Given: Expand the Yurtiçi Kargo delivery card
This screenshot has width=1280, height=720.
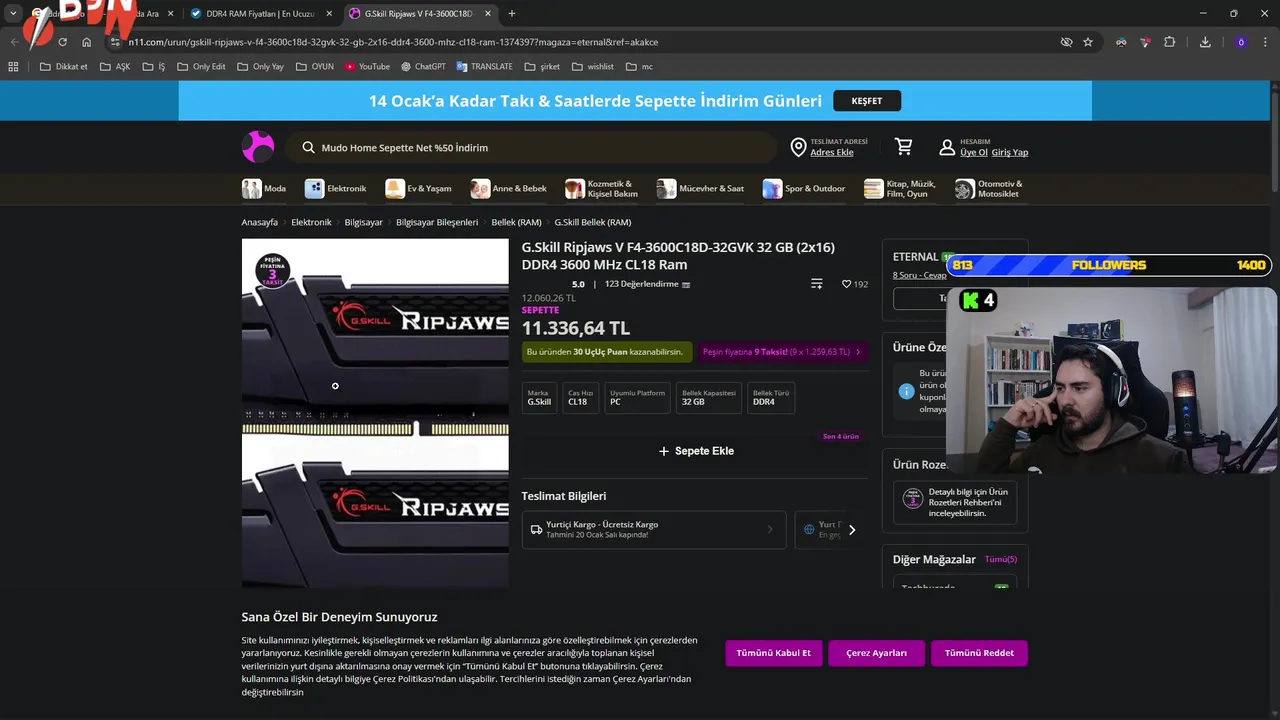Looking at the screenshot, I should (653, 529).
